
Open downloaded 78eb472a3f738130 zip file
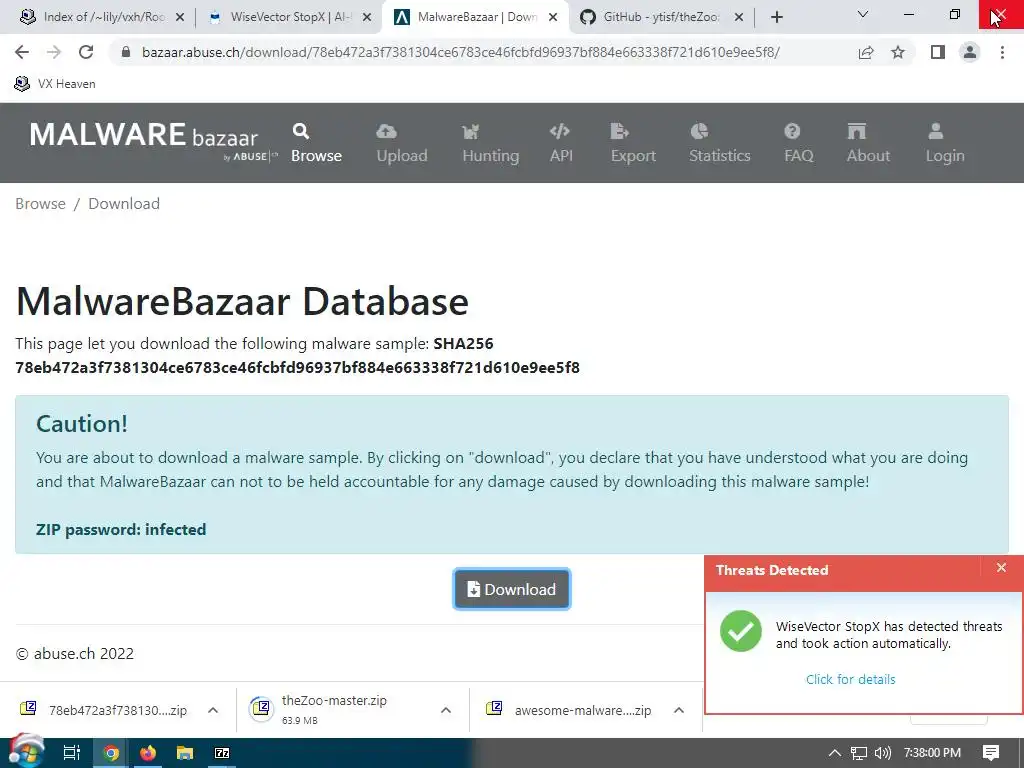tap(104, 710)
